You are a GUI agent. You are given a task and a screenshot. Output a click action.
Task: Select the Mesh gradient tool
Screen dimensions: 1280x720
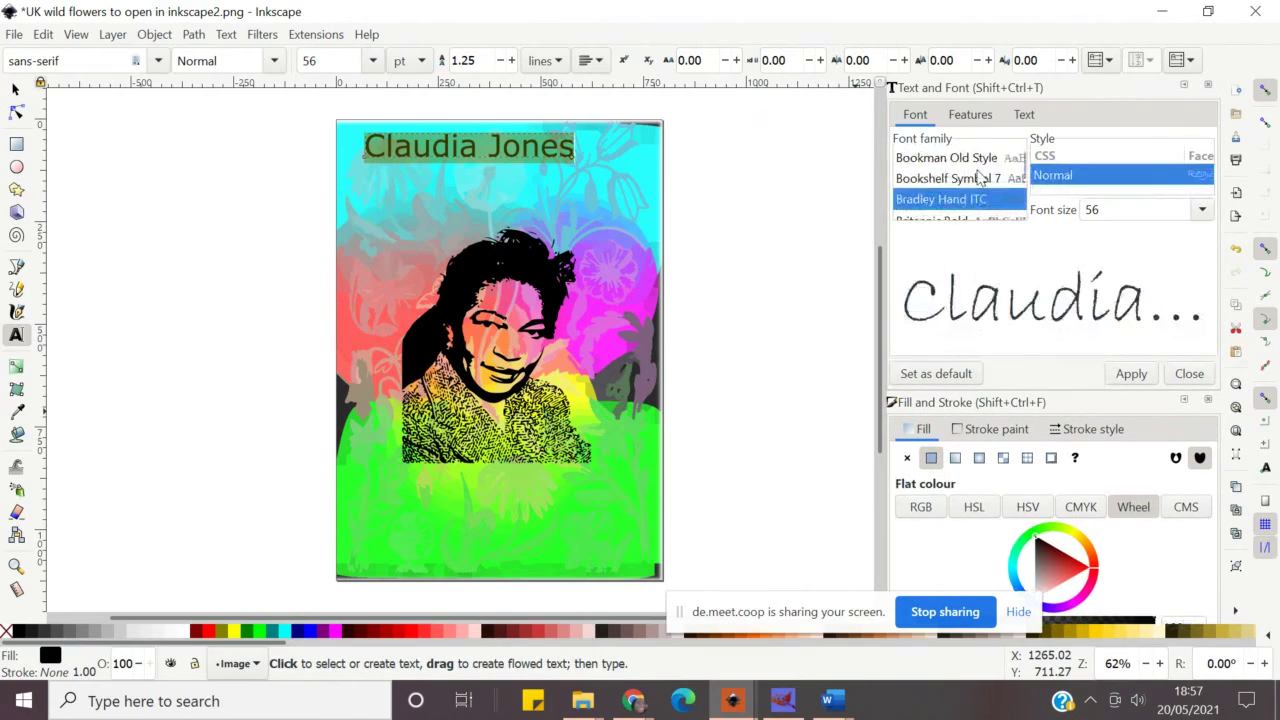(16, 389)
